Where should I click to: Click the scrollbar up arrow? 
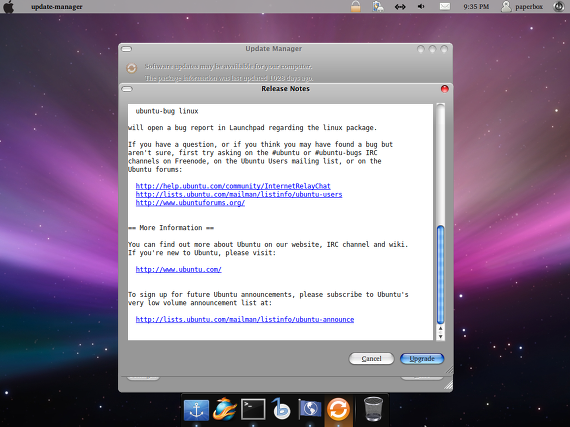click(440, 329)
